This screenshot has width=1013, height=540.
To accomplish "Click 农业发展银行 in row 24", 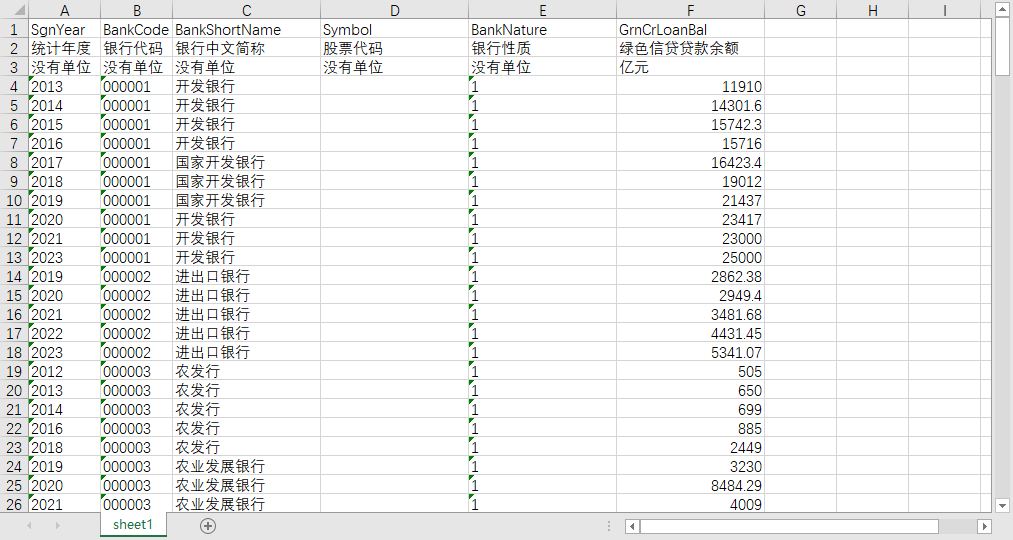I will [247, 466].
